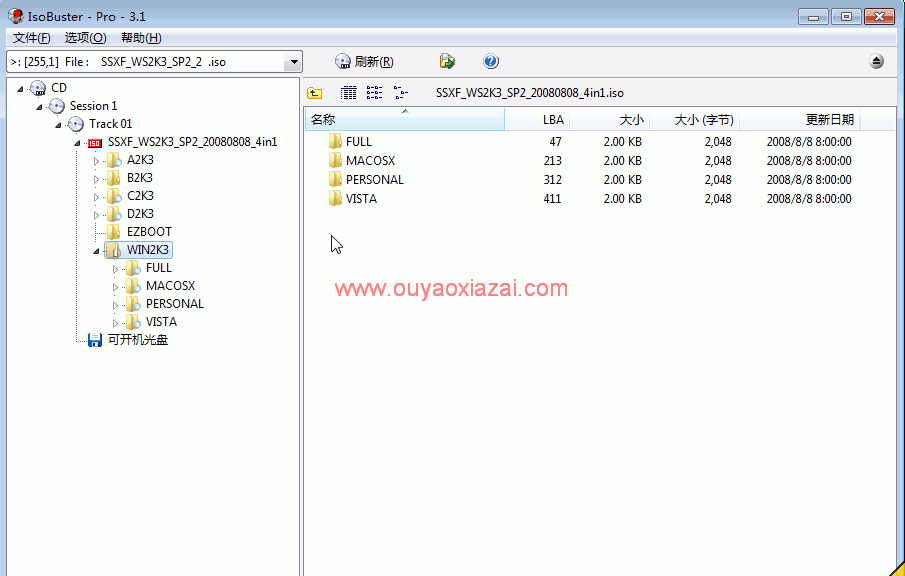Click PERSONAL folder icon in file list

click(335, 179)
